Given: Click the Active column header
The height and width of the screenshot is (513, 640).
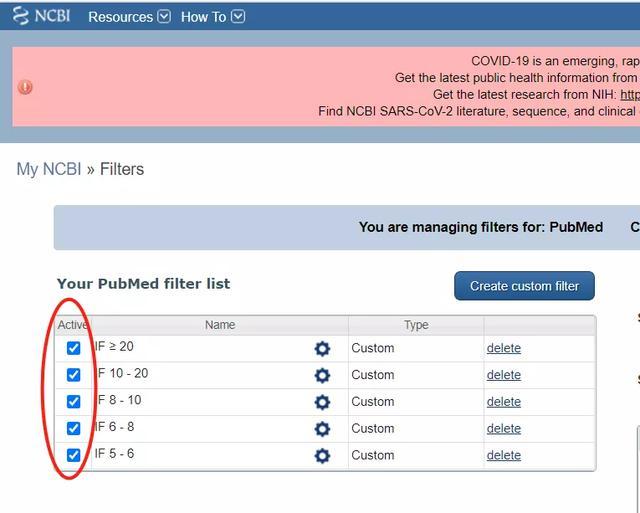Looking at the screenshot, I should point(72,325).
